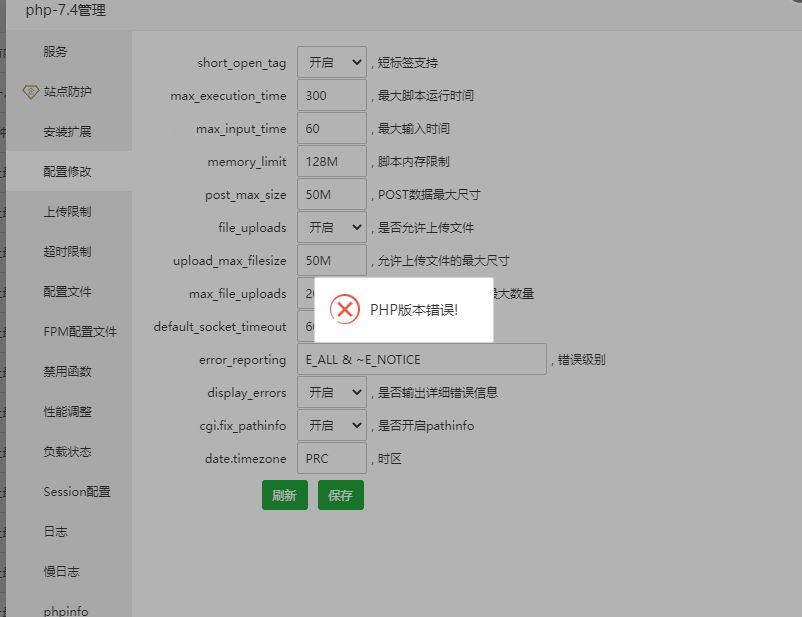
Task: Open the 服务 tab
Action: click(x=55, y=52)
